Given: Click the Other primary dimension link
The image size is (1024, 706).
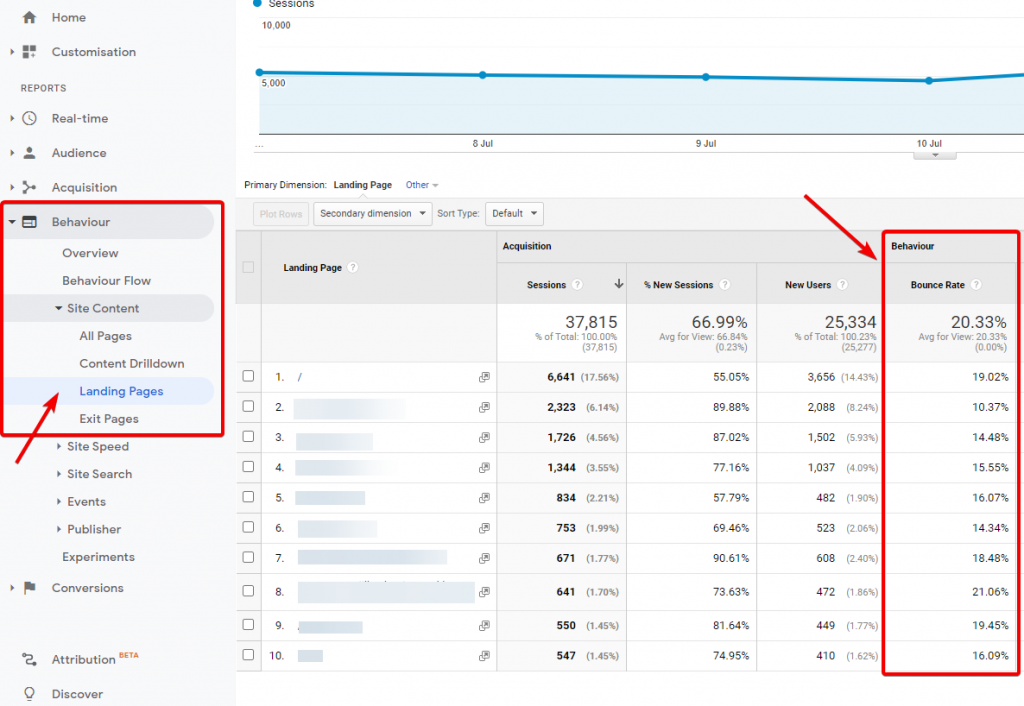Looking at the screenshot, I should [421, 185].
